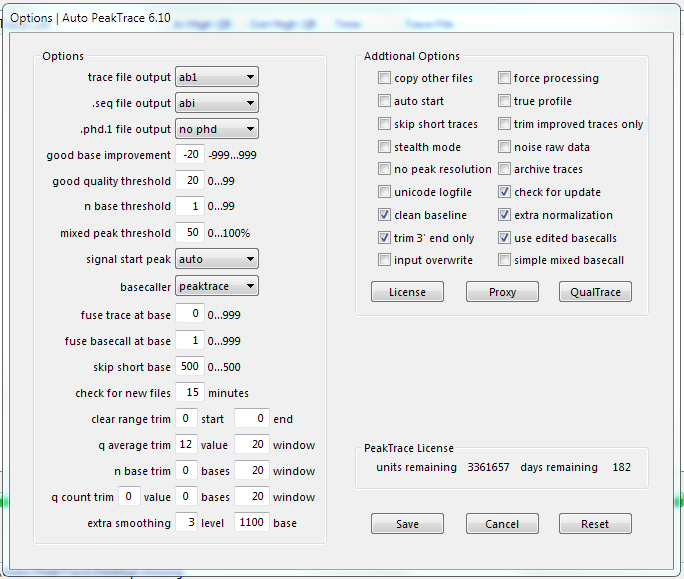Click q average trim value field

[186, 444]
